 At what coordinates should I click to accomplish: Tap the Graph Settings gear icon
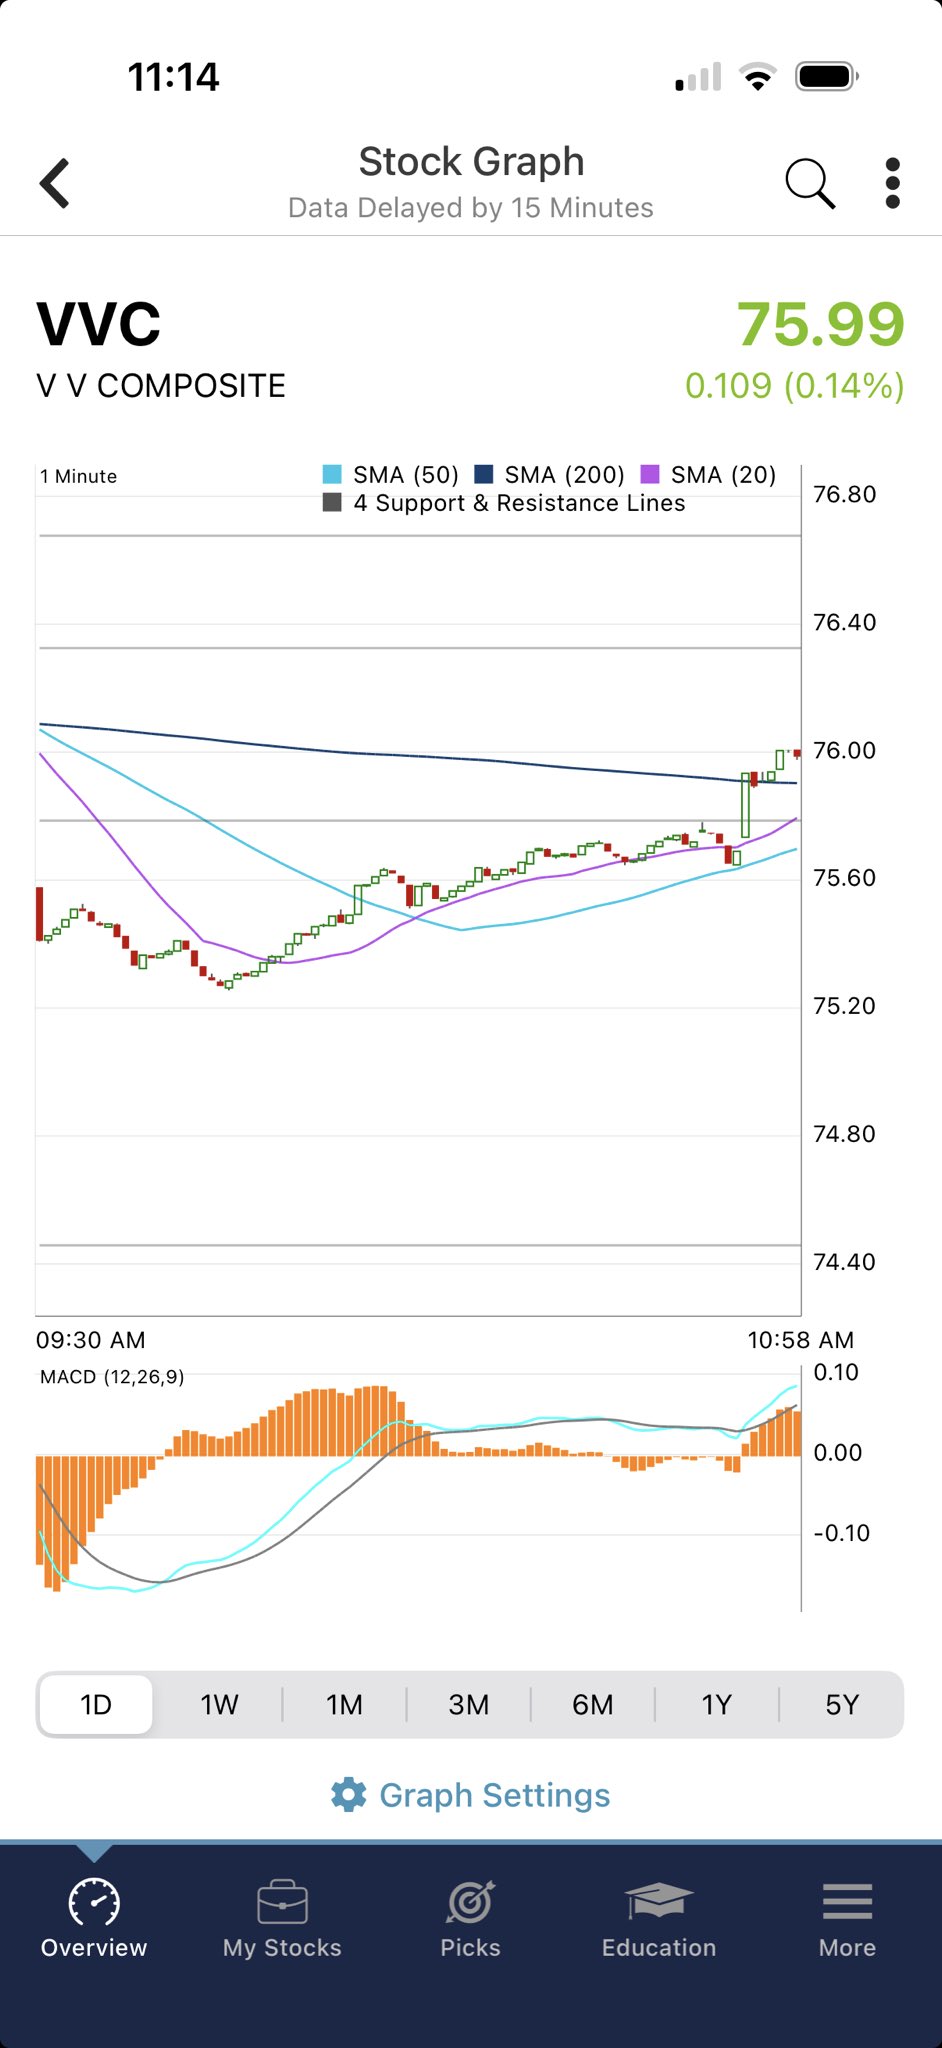click(348, 1795)
